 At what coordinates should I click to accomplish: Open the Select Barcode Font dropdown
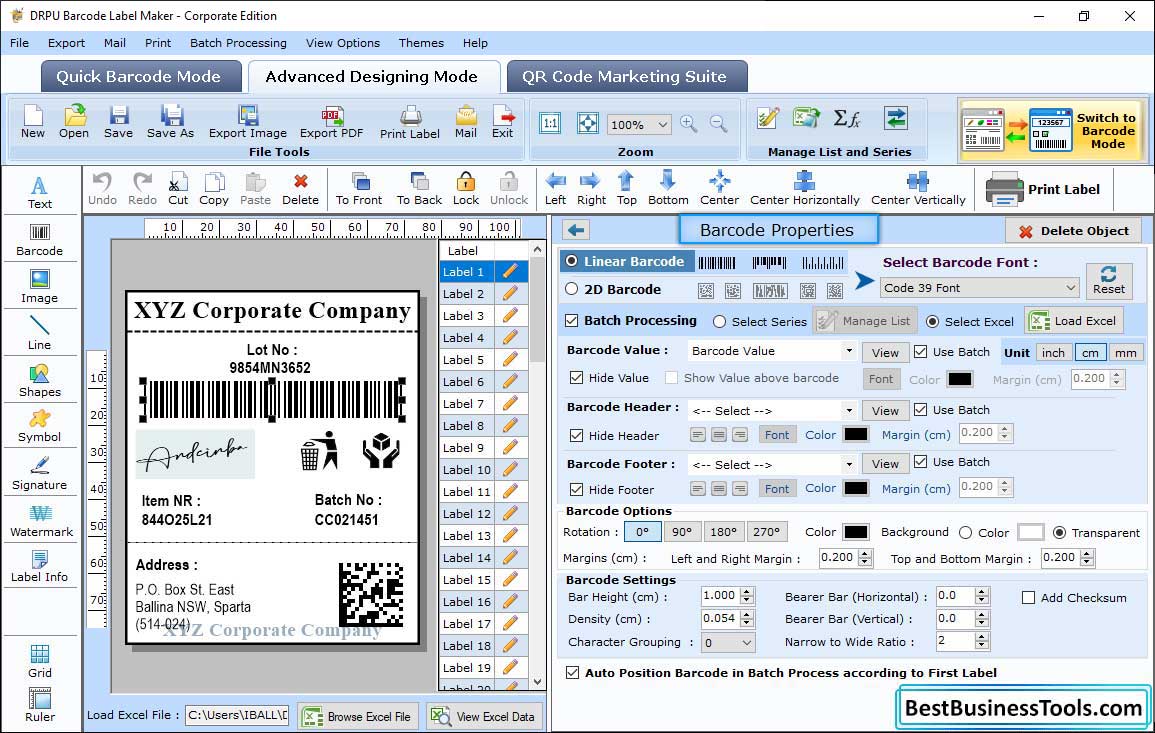click(x=980, y=288)
